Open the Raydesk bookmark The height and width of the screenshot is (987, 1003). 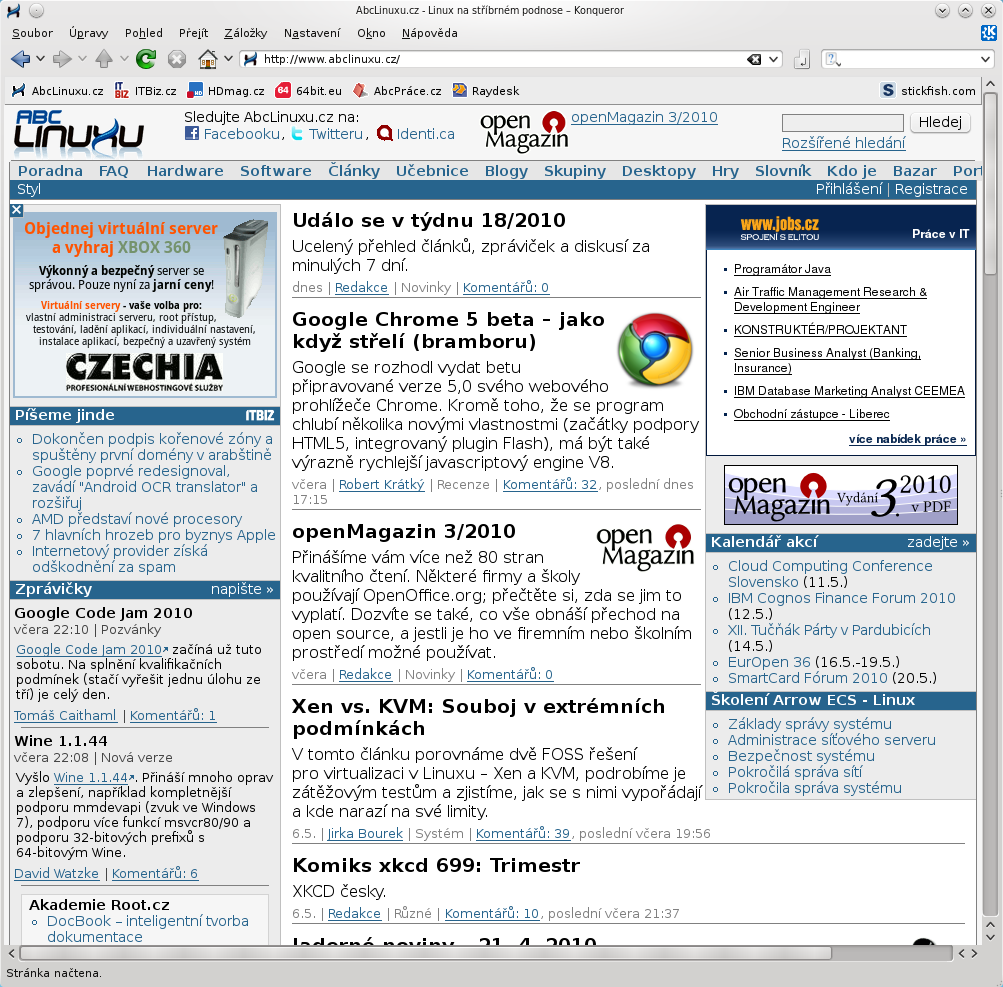(x=486, y=91)
